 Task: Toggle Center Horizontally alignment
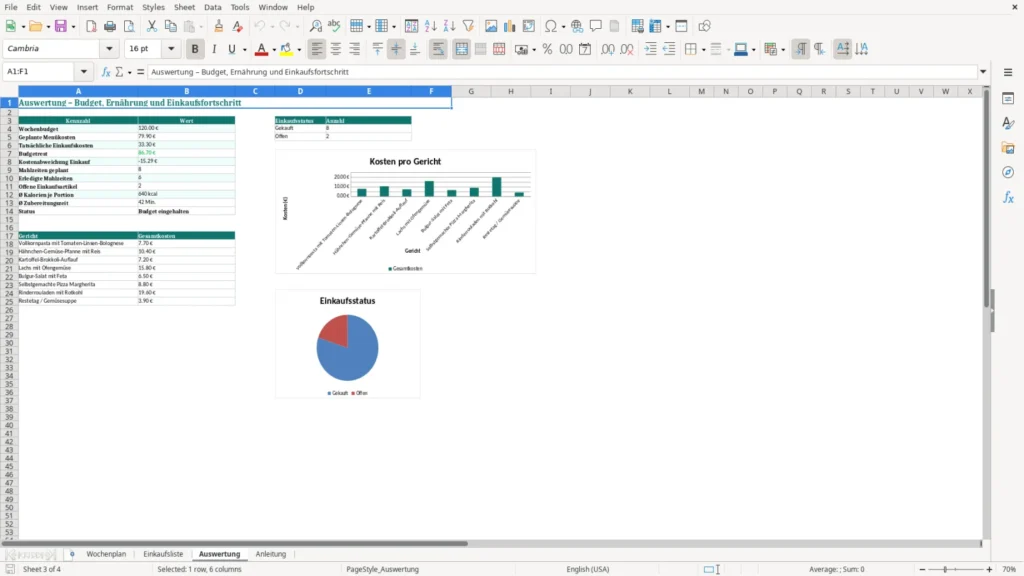(336, 49)
